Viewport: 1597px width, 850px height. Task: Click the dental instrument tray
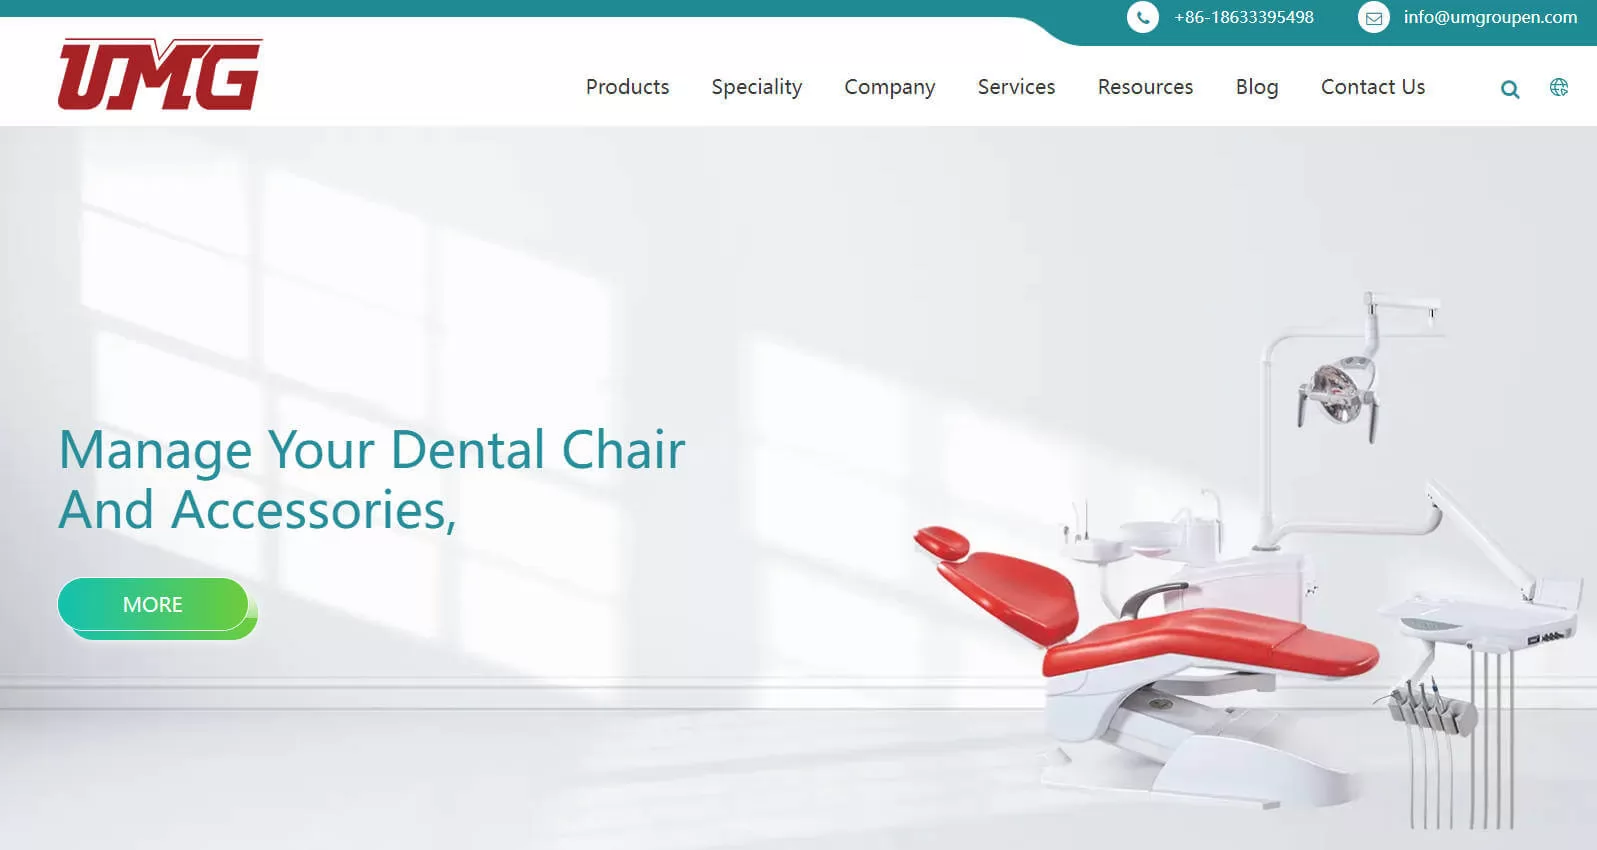pos(1480,613)
